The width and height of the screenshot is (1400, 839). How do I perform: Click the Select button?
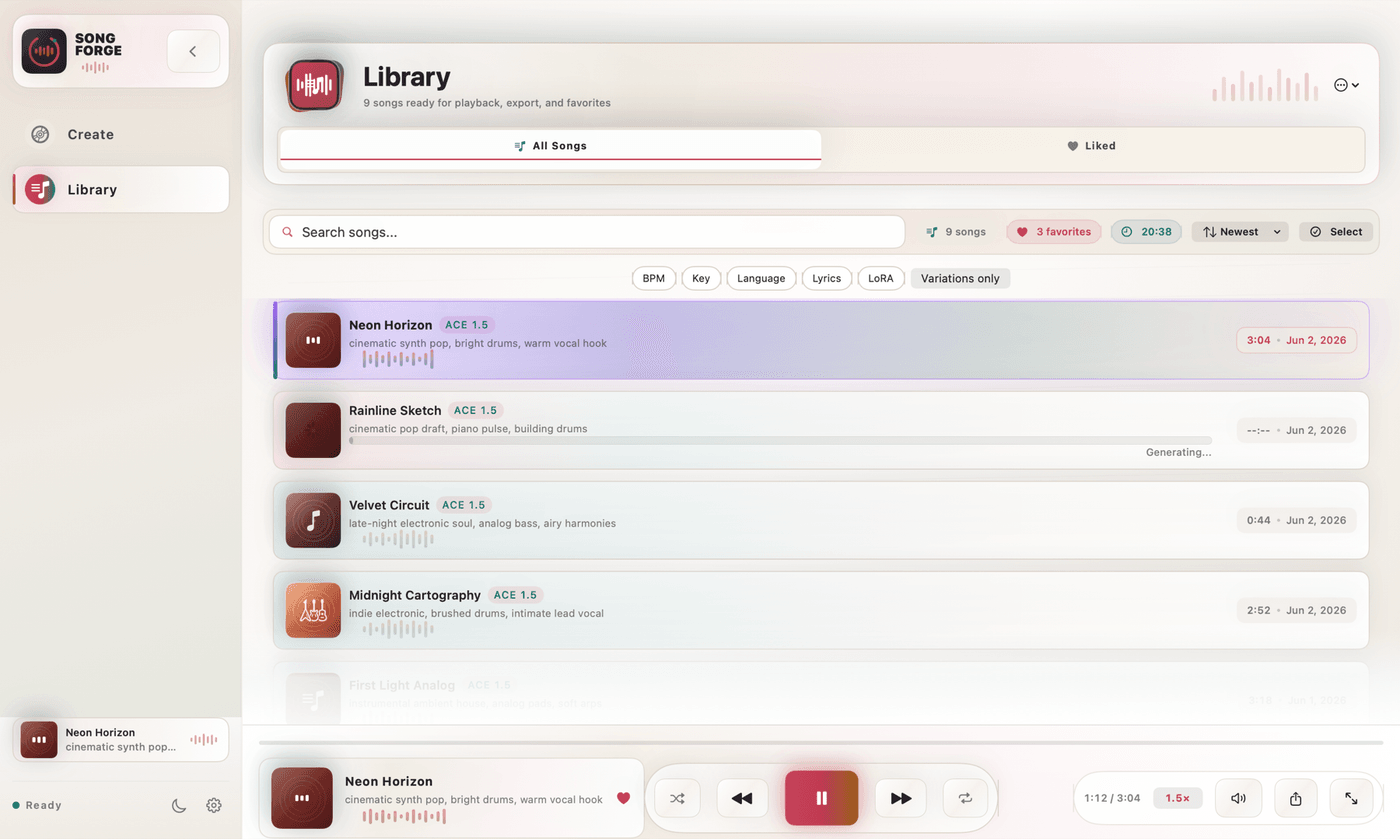(x=1336, y=232)
